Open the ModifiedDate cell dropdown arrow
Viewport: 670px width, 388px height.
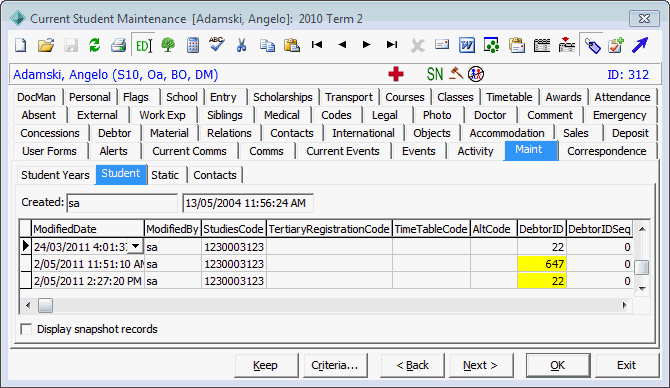pyautogui.click(x=135, y=246)
